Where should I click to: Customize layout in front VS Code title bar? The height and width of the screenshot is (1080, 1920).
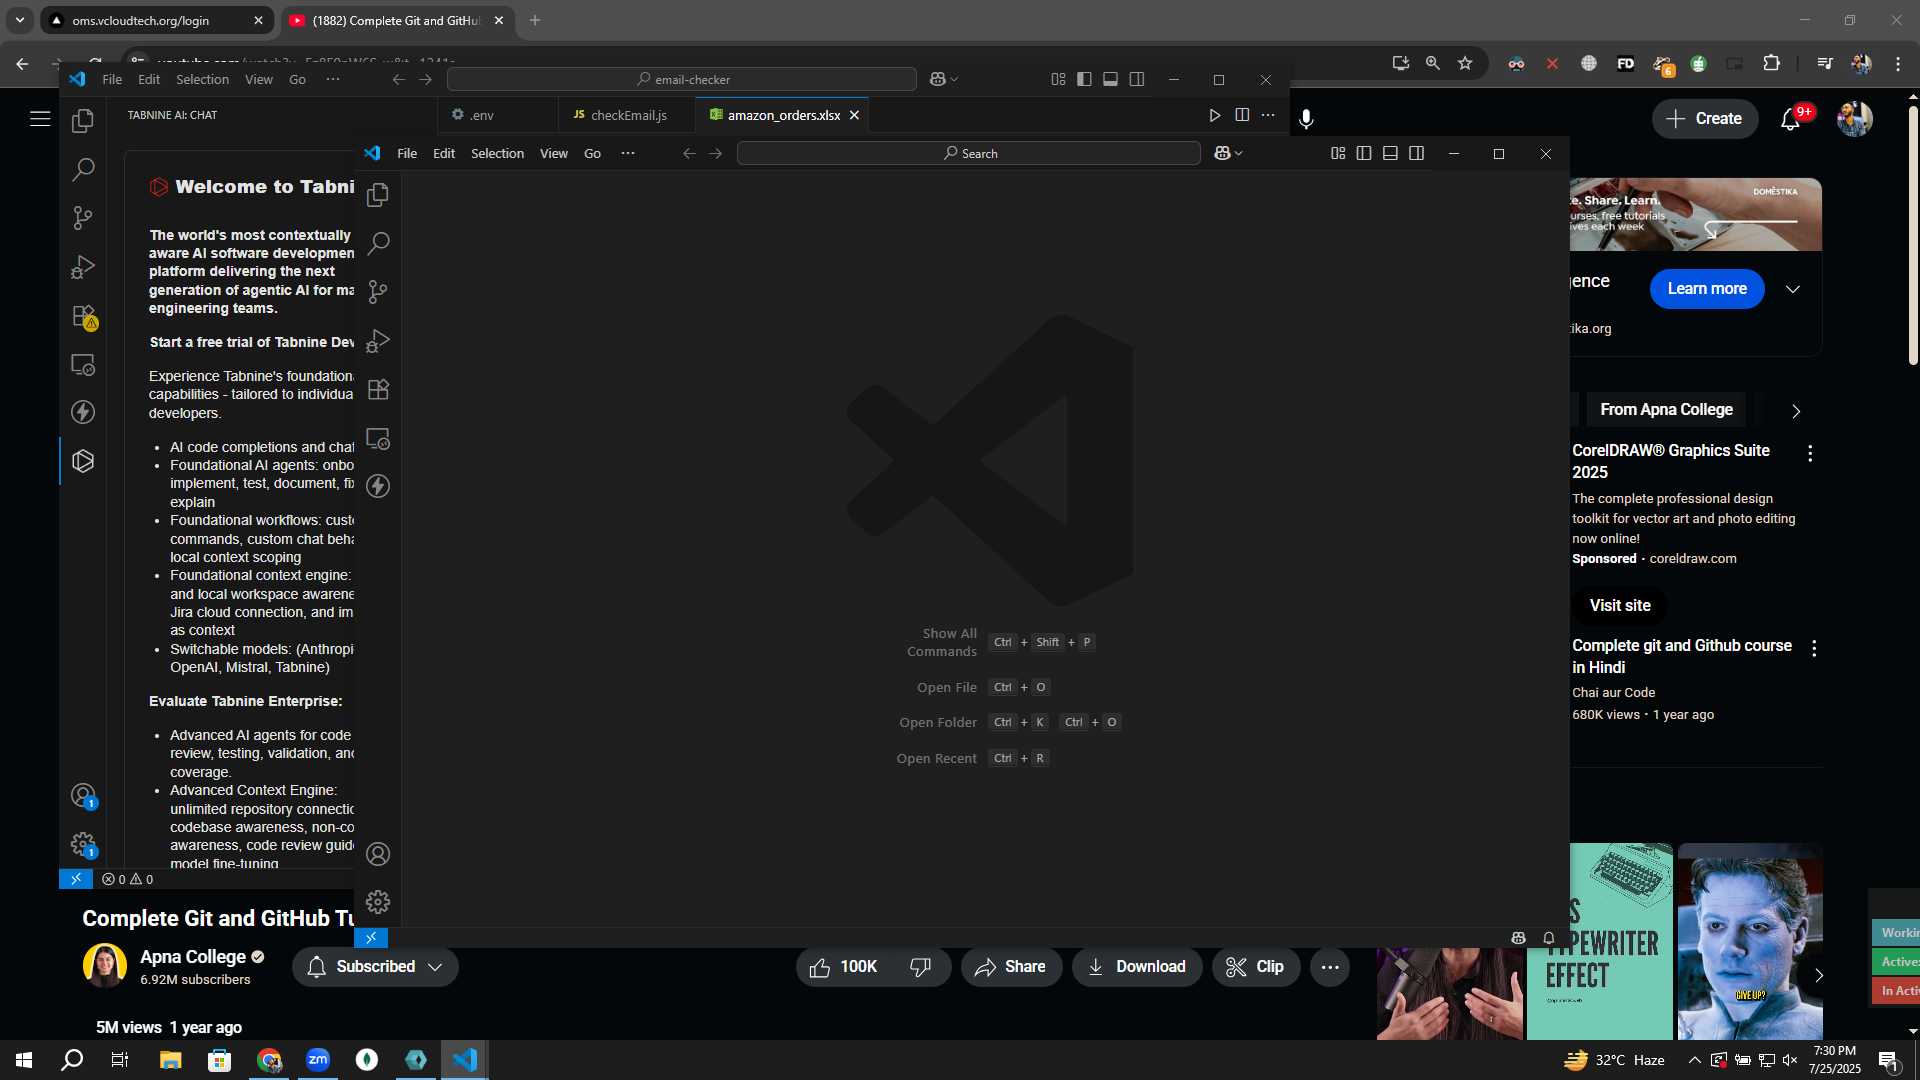[x=1338, y=153]
